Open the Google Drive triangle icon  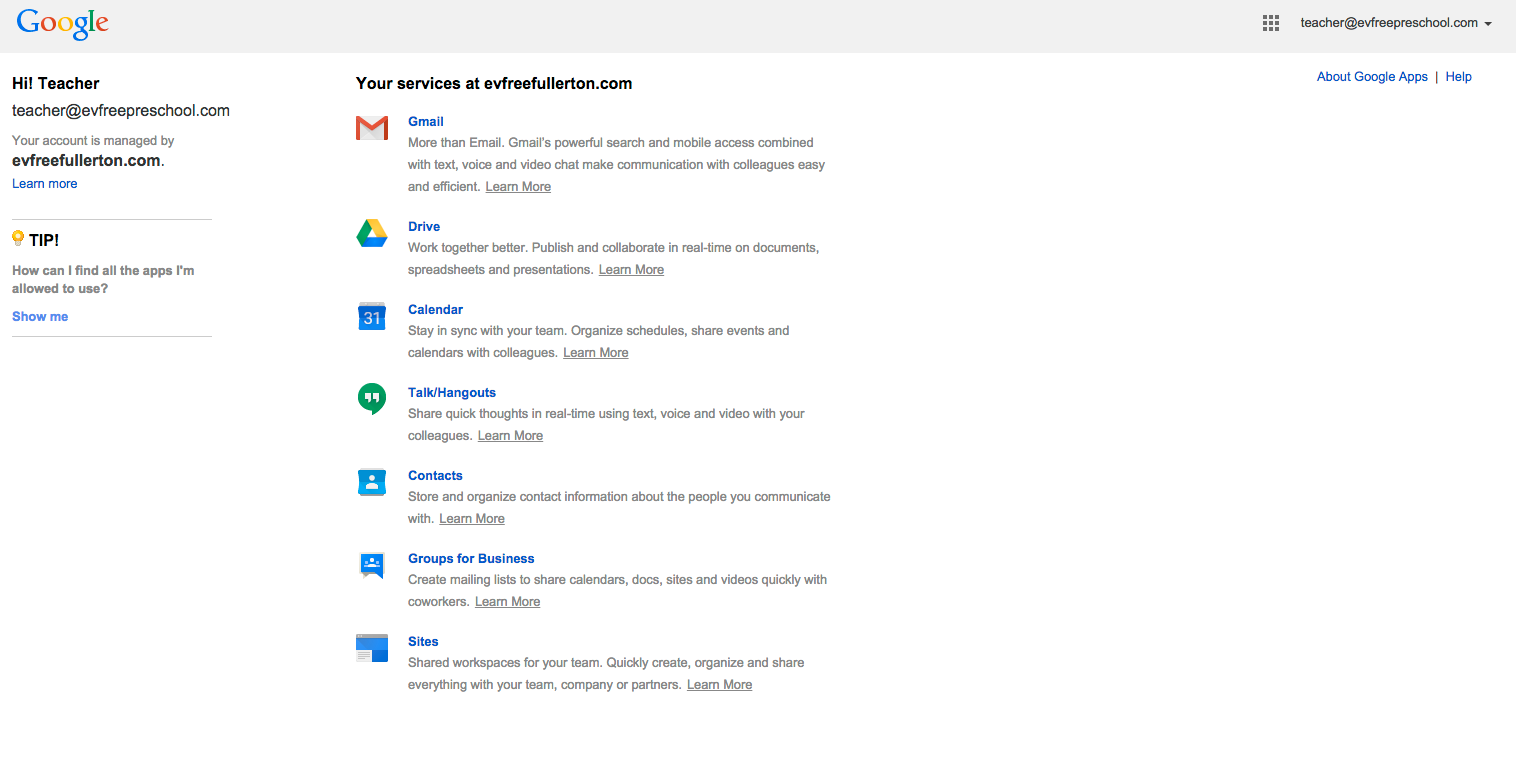tap(372, 233)
